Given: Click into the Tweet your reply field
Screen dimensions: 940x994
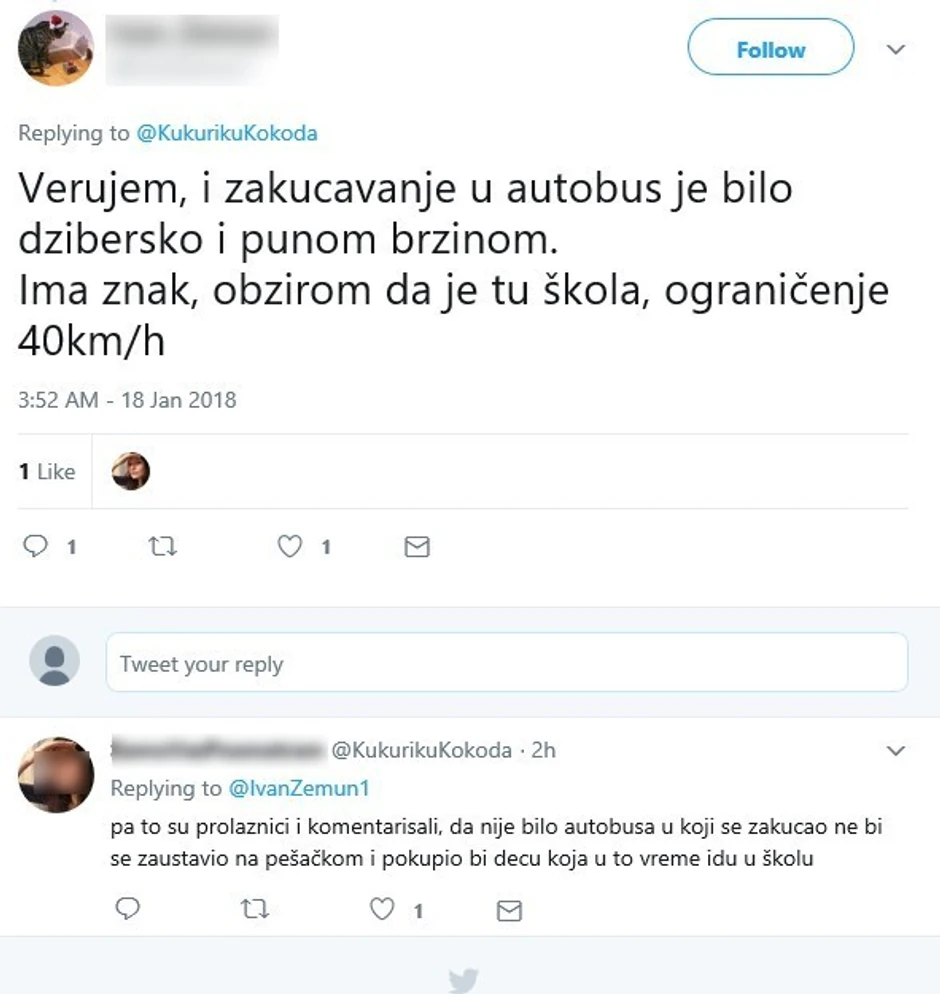Looking at the screenshot, I should 507,662.
